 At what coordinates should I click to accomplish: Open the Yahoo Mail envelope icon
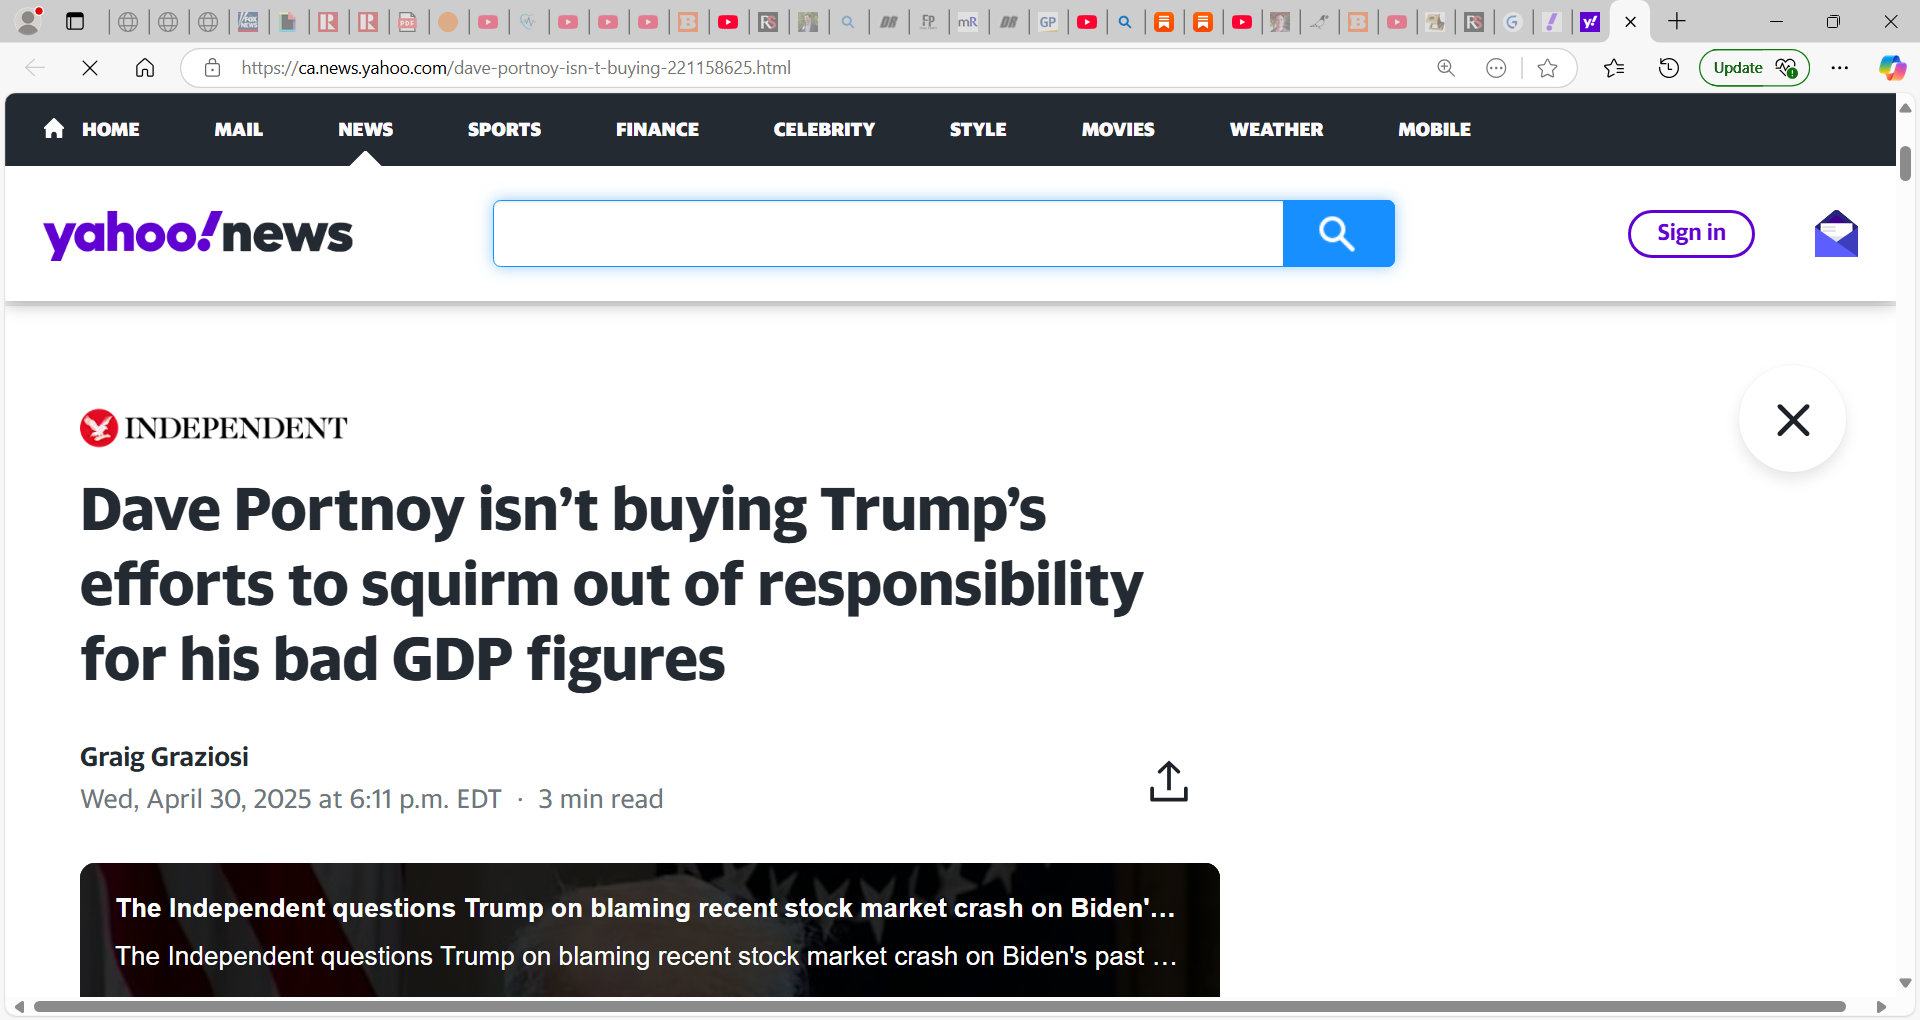[x=1836, y=234]
